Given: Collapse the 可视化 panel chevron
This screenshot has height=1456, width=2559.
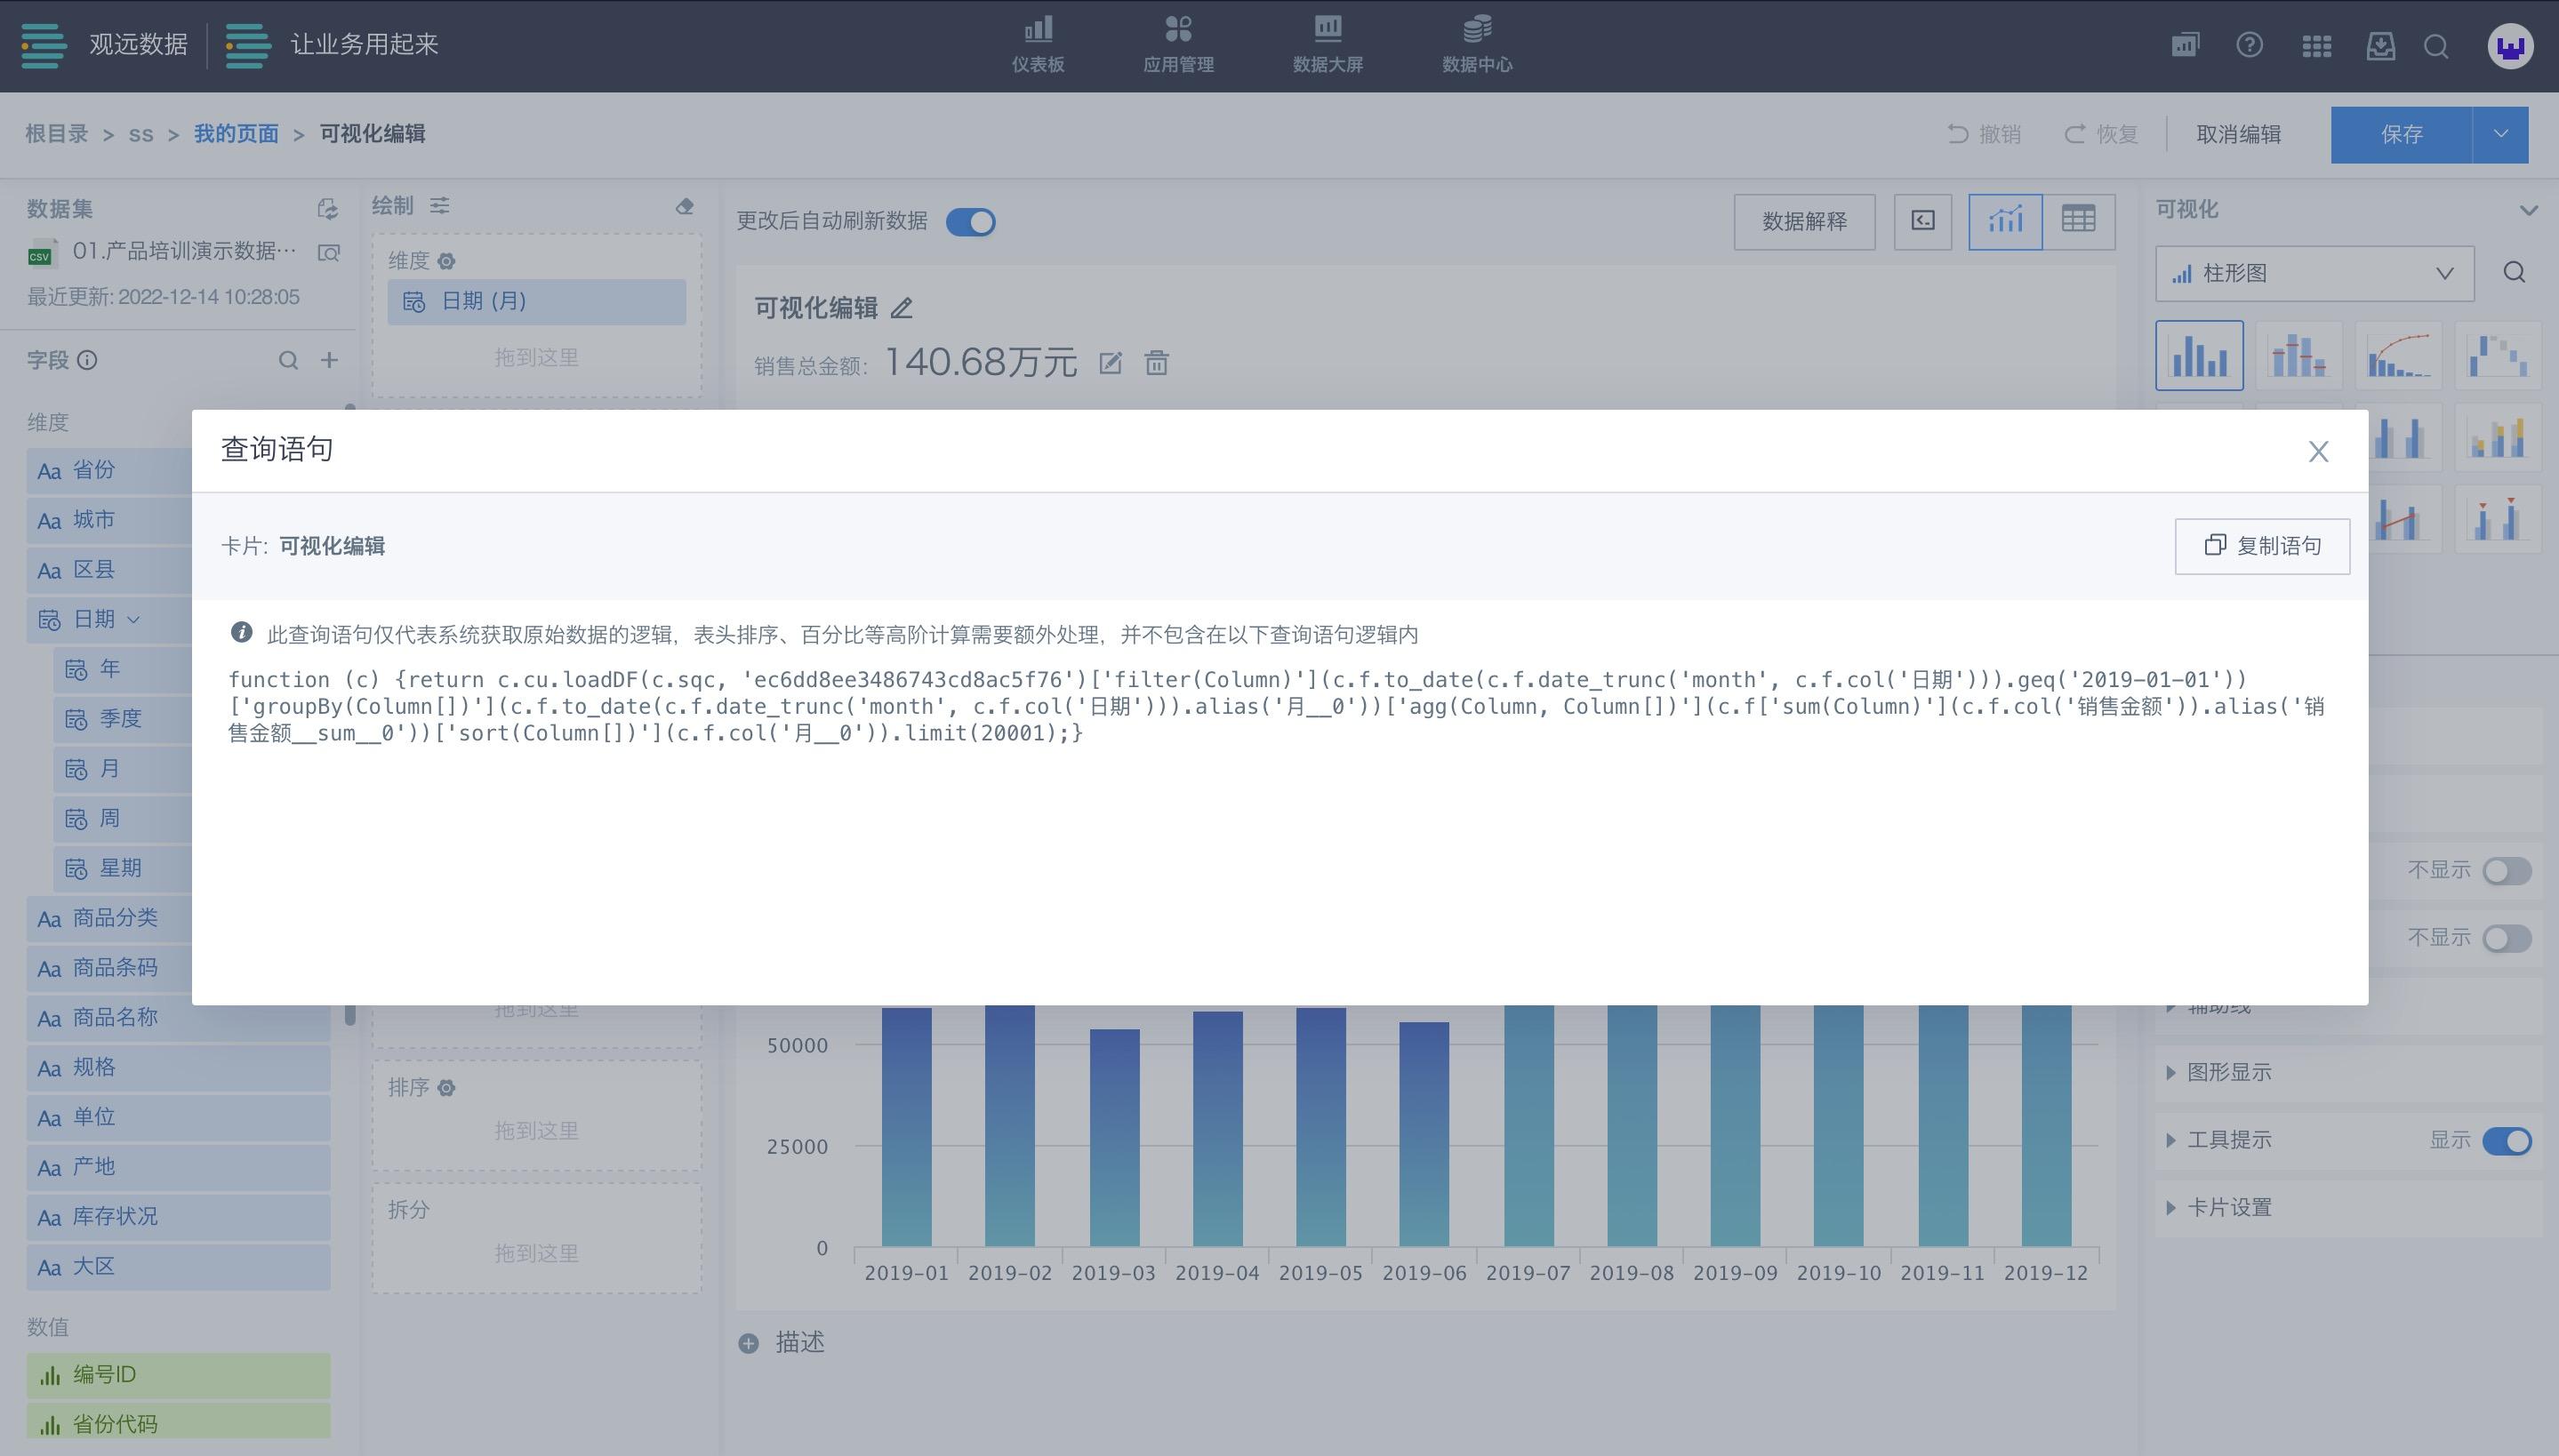Looking at the screenshot, I should tap(2528, 209).
